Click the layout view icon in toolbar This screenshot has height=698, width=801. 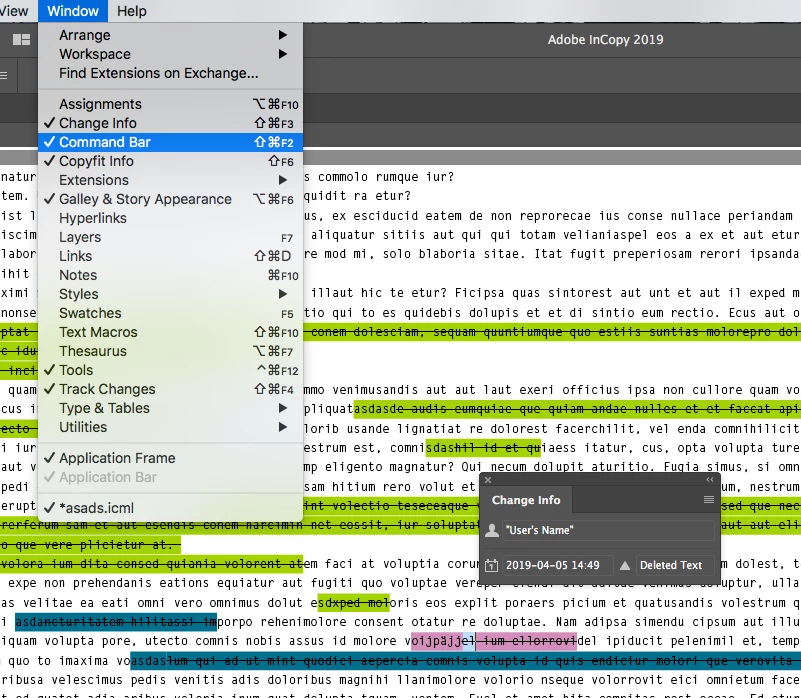tap(21, 39)
